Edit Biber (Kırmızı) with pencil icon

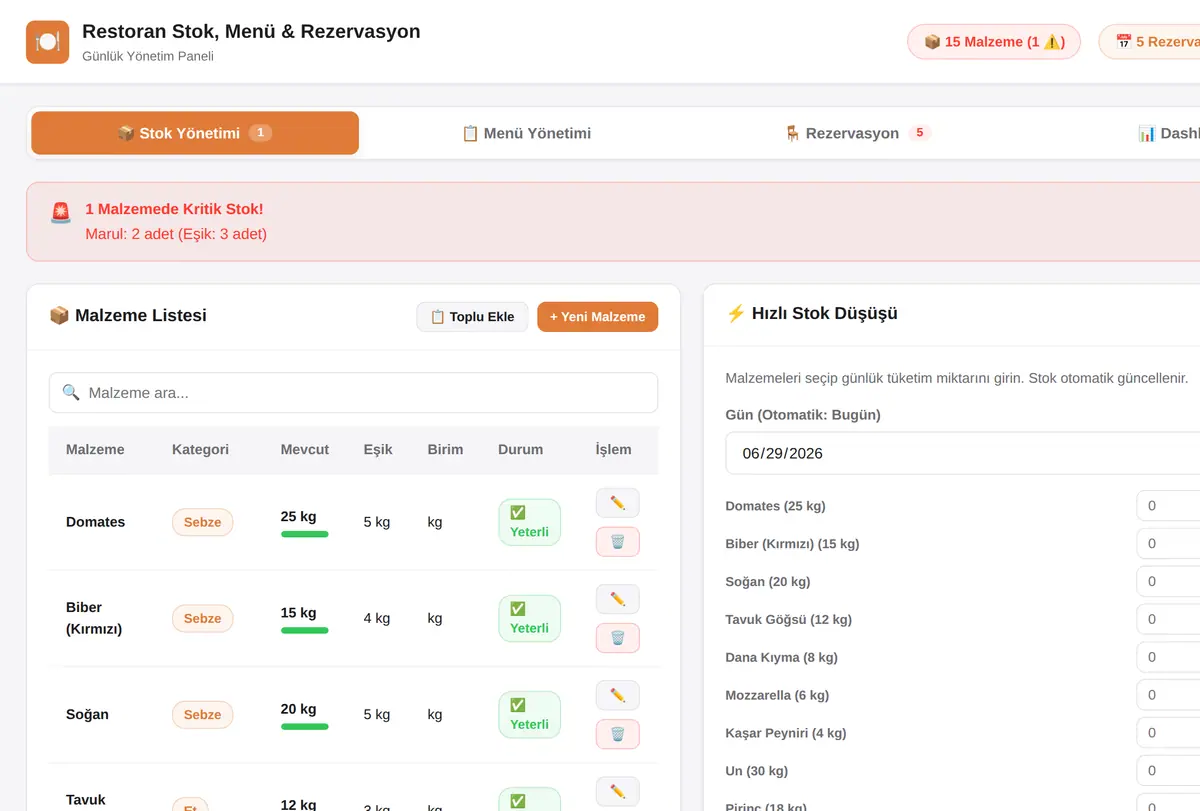[617, 599]
